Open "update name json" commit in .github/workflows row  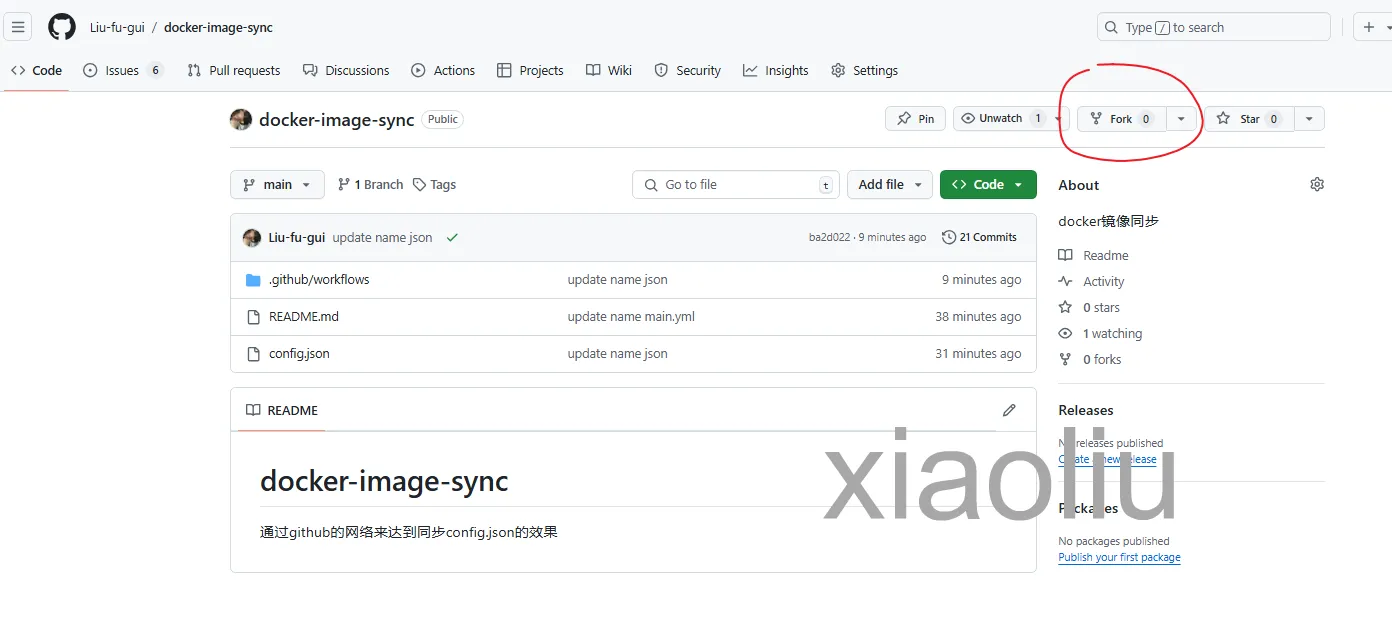point(618,280)
